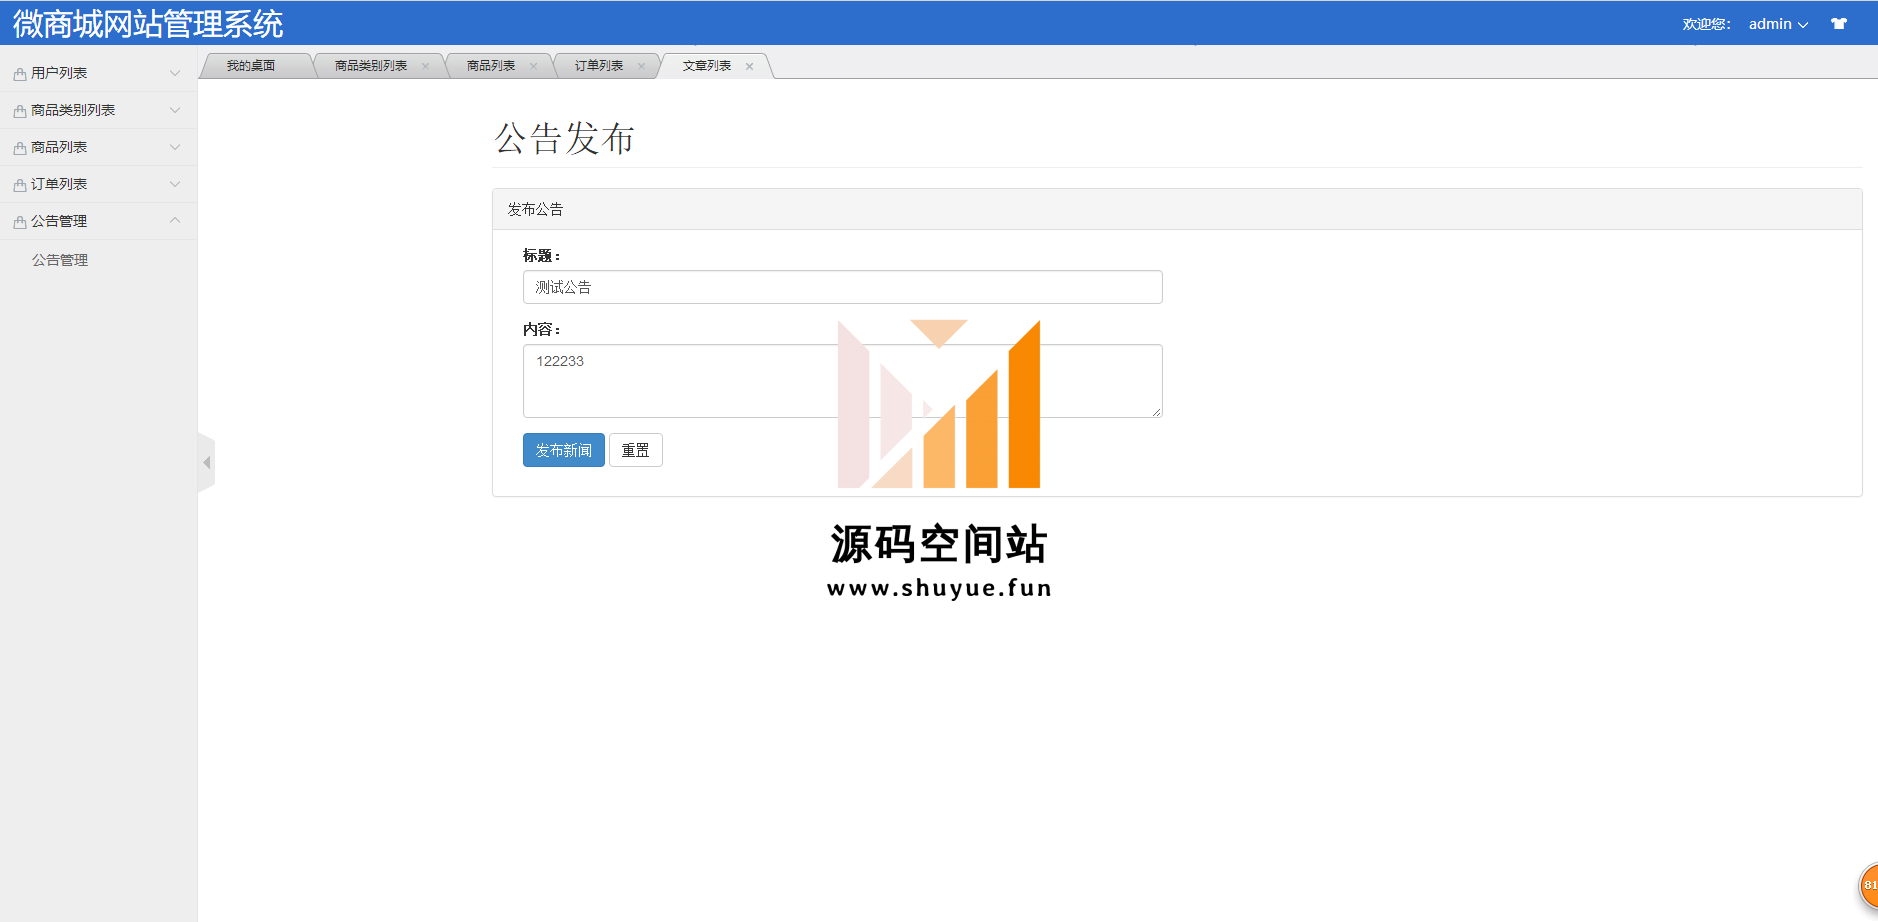Close the 文章列表 tab

click(x=749, y=66)
